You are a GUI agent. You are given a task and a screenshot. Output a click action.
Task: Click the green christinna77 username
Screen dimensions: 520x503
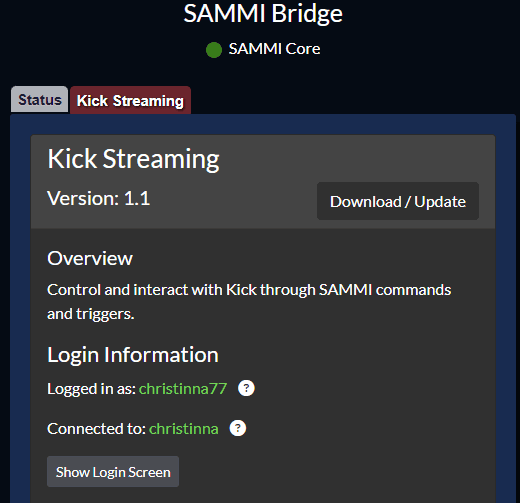183,389
